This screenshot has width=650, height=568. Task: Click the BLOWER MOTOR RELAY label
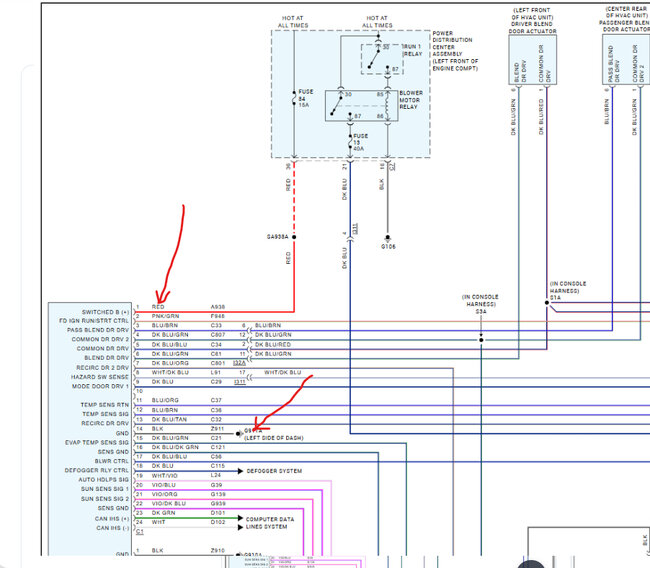(411, 100)
